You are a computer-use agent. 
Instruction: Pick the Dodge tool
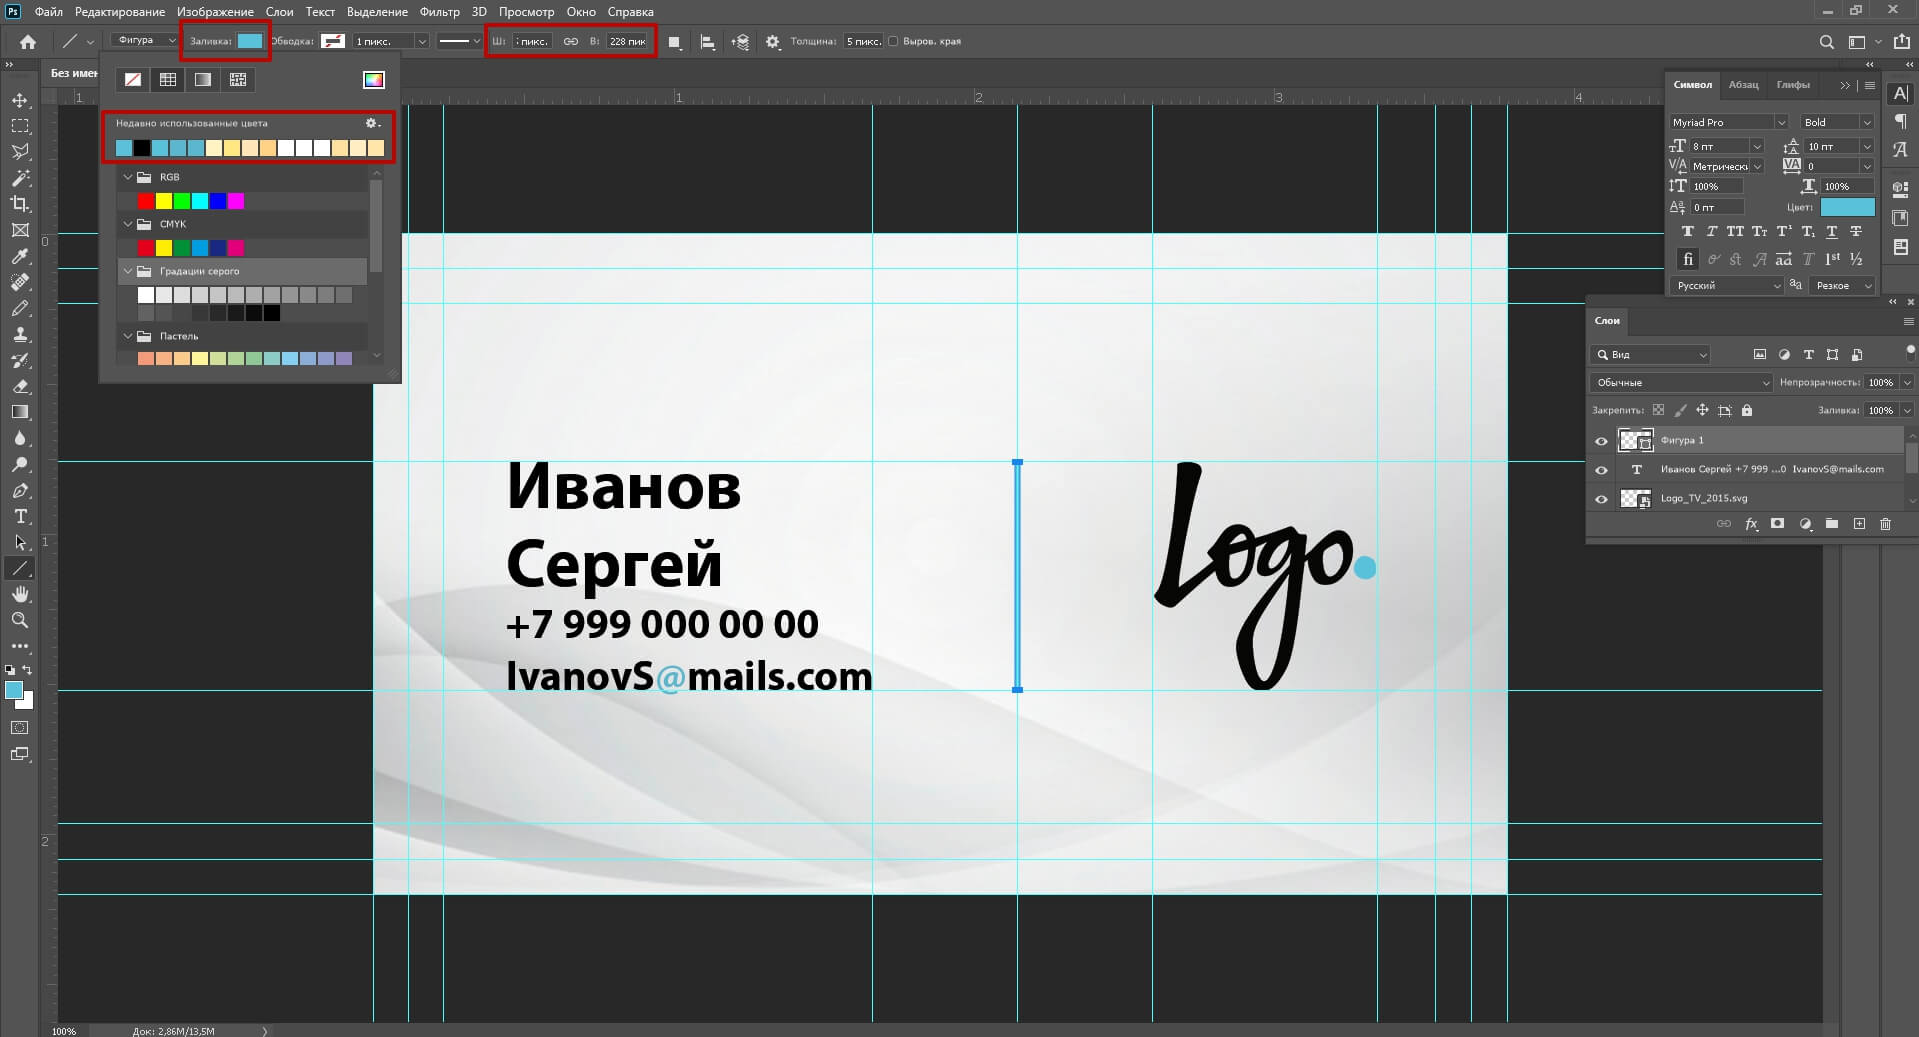point(20,464)
